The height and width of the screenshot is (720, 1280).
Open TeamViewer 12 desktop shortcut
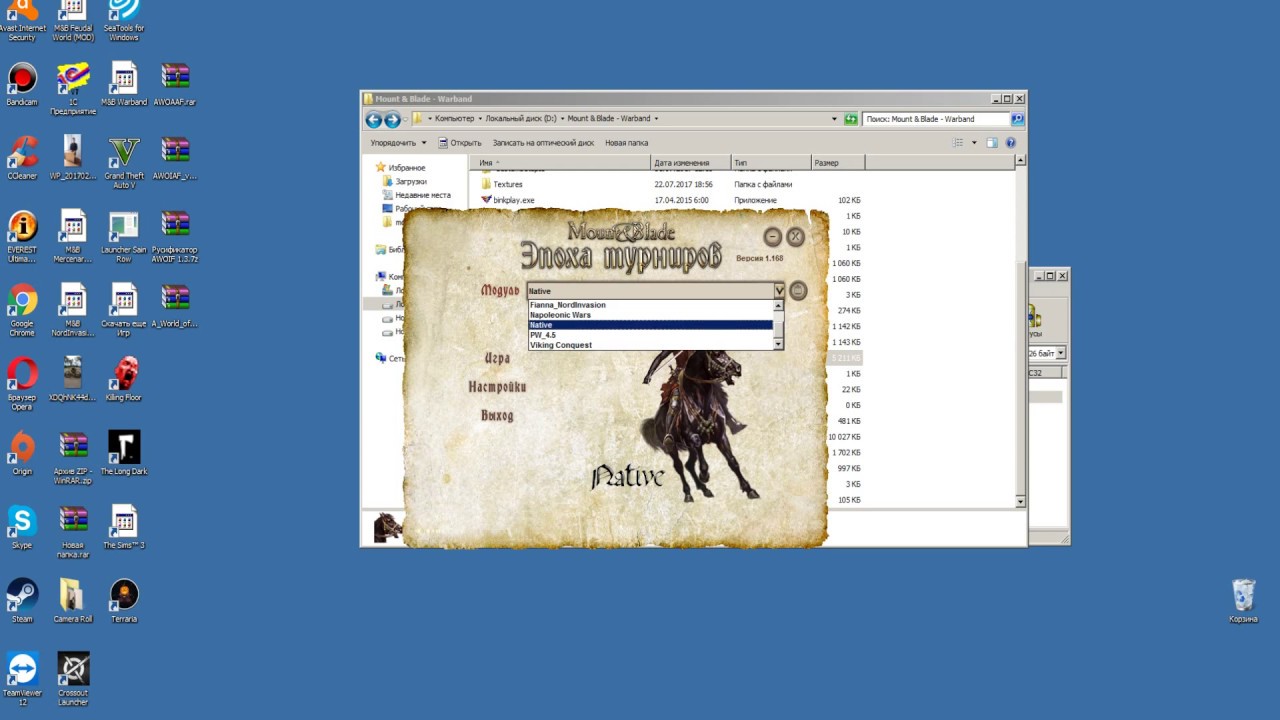click(x=22, y=679)
